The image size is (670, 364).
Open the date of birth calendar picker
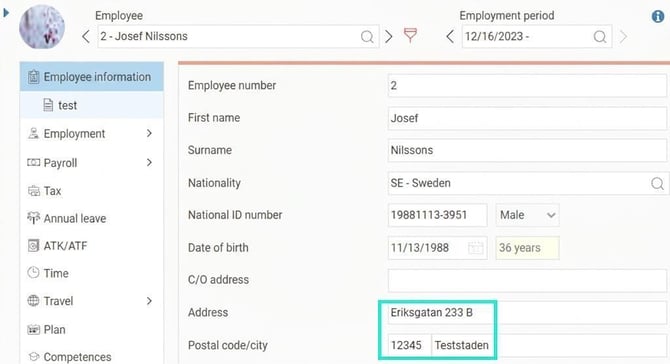(476, 248)
